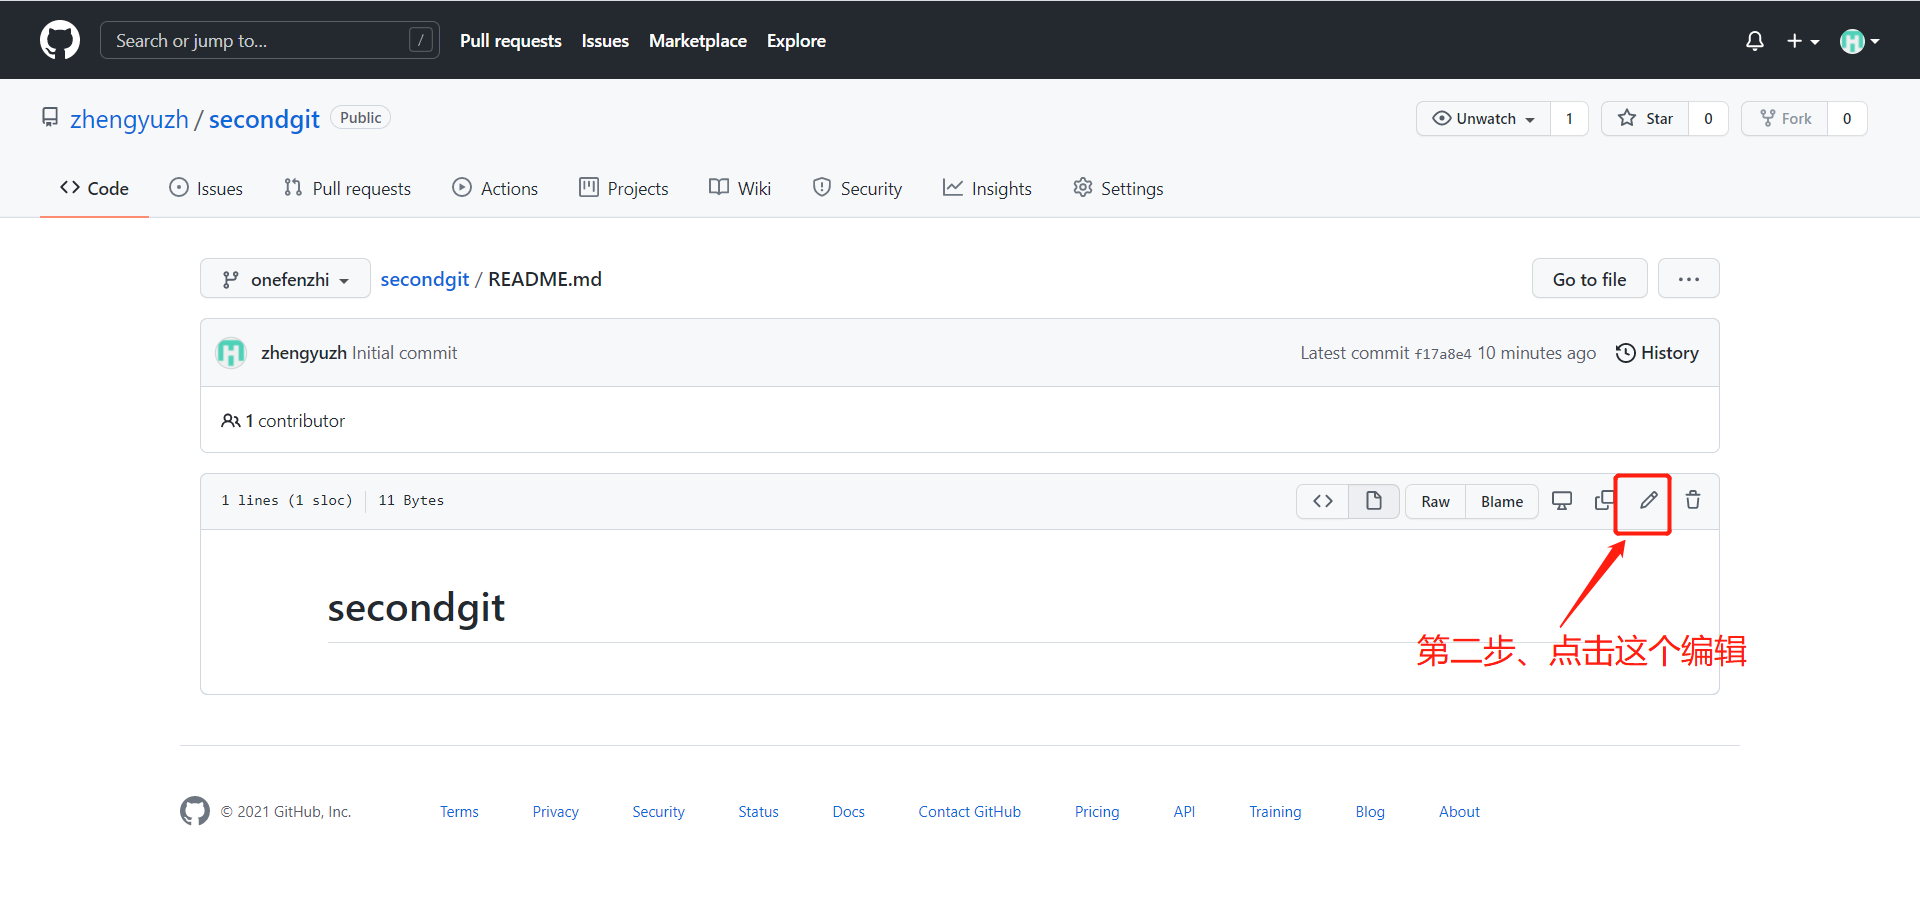
Task: Open Contact GitHub link
Action: coord(969,812)
